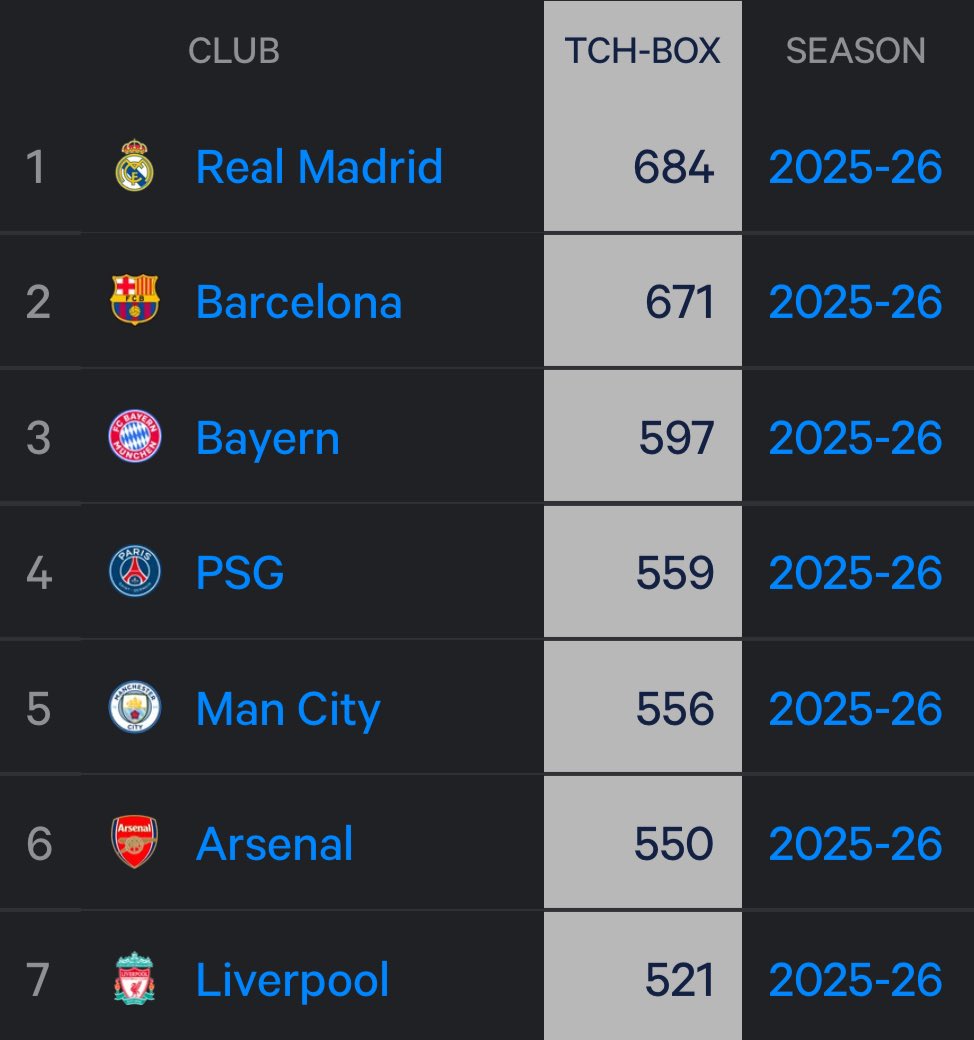The height and width of the screenshot is (1040, 974).
Task: Click the CLUB column header
Action: [x=233, y=51]
